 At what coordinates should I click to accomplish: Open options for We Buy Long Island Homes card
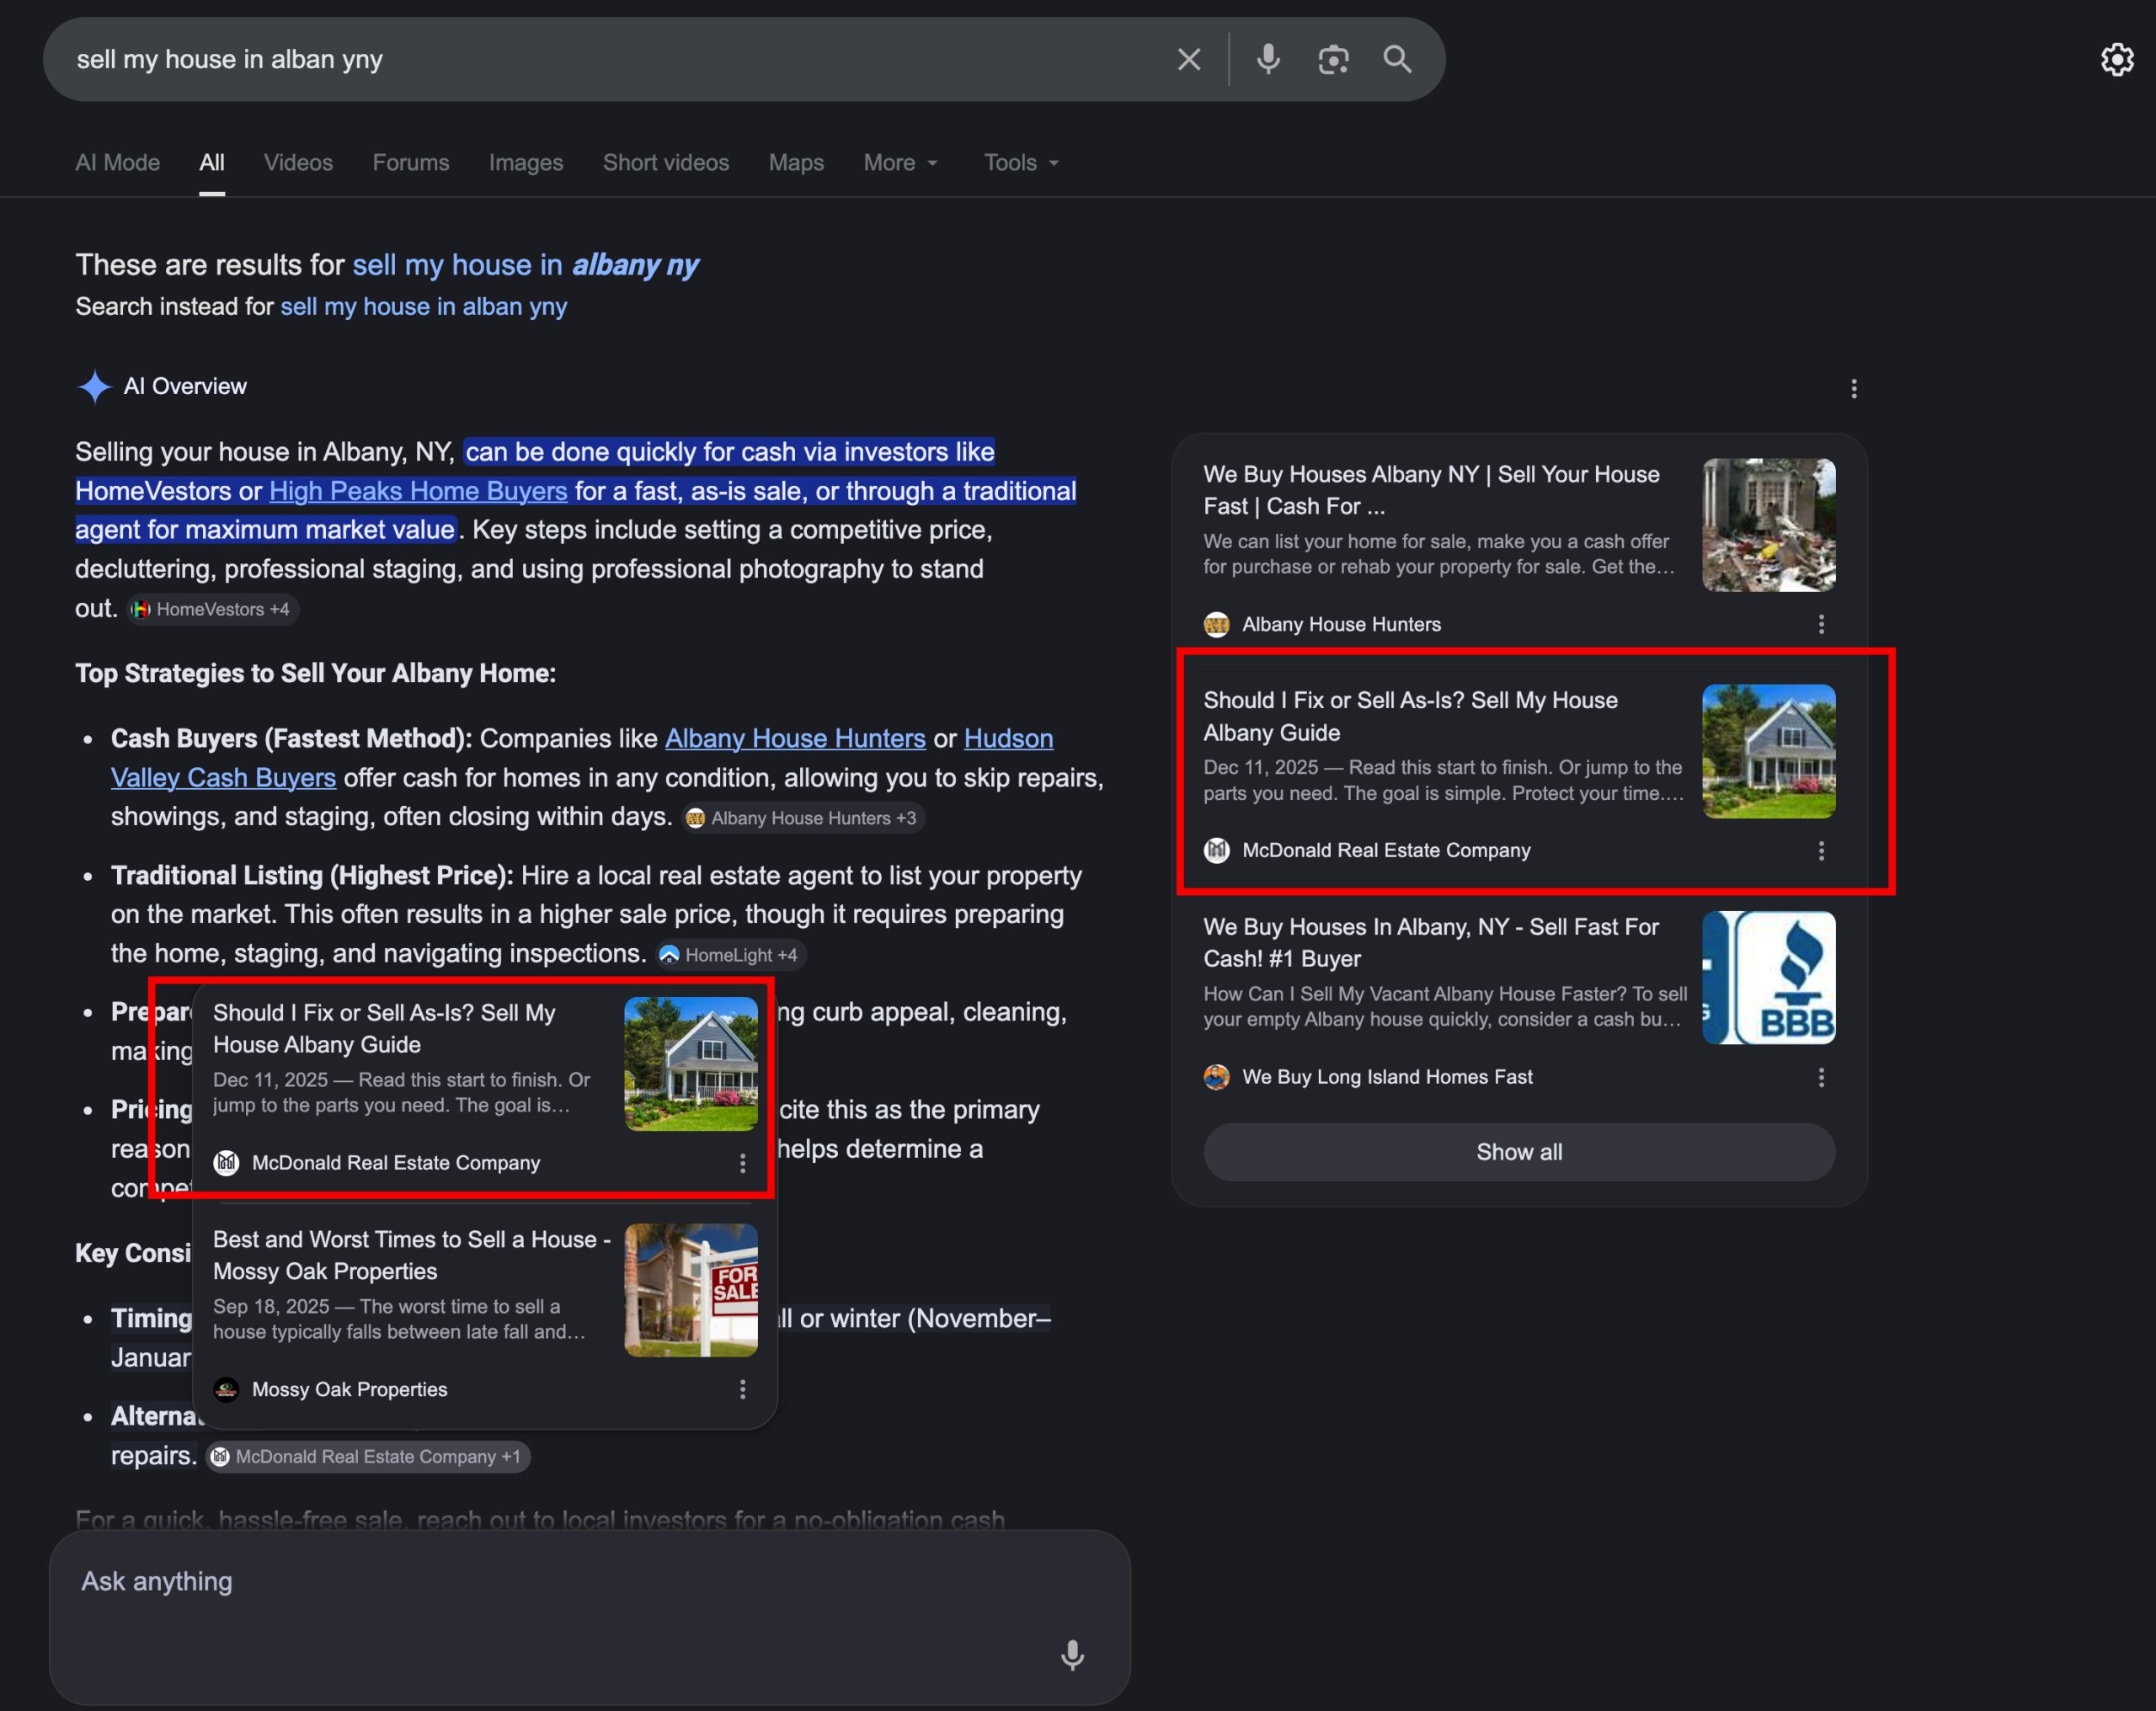(x=1821, y=1078)
